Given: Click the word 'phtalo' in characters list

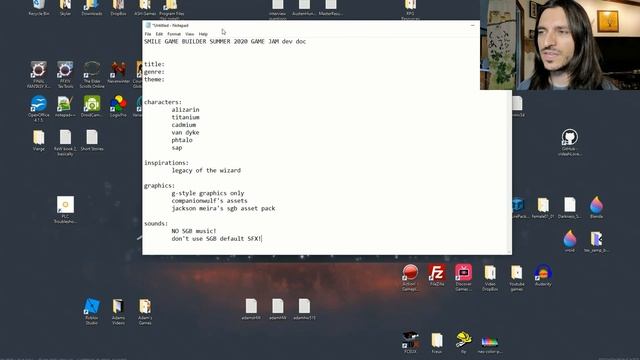Looking at the screenshot, I should pos(182,140).
